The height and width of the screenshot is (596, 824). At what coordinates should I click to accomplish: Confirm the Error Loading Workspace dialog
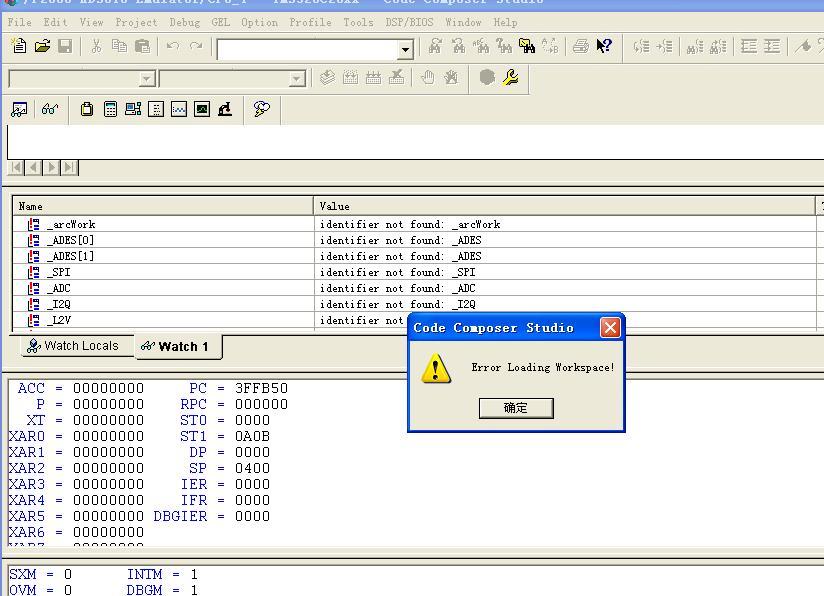pos(516,408)
